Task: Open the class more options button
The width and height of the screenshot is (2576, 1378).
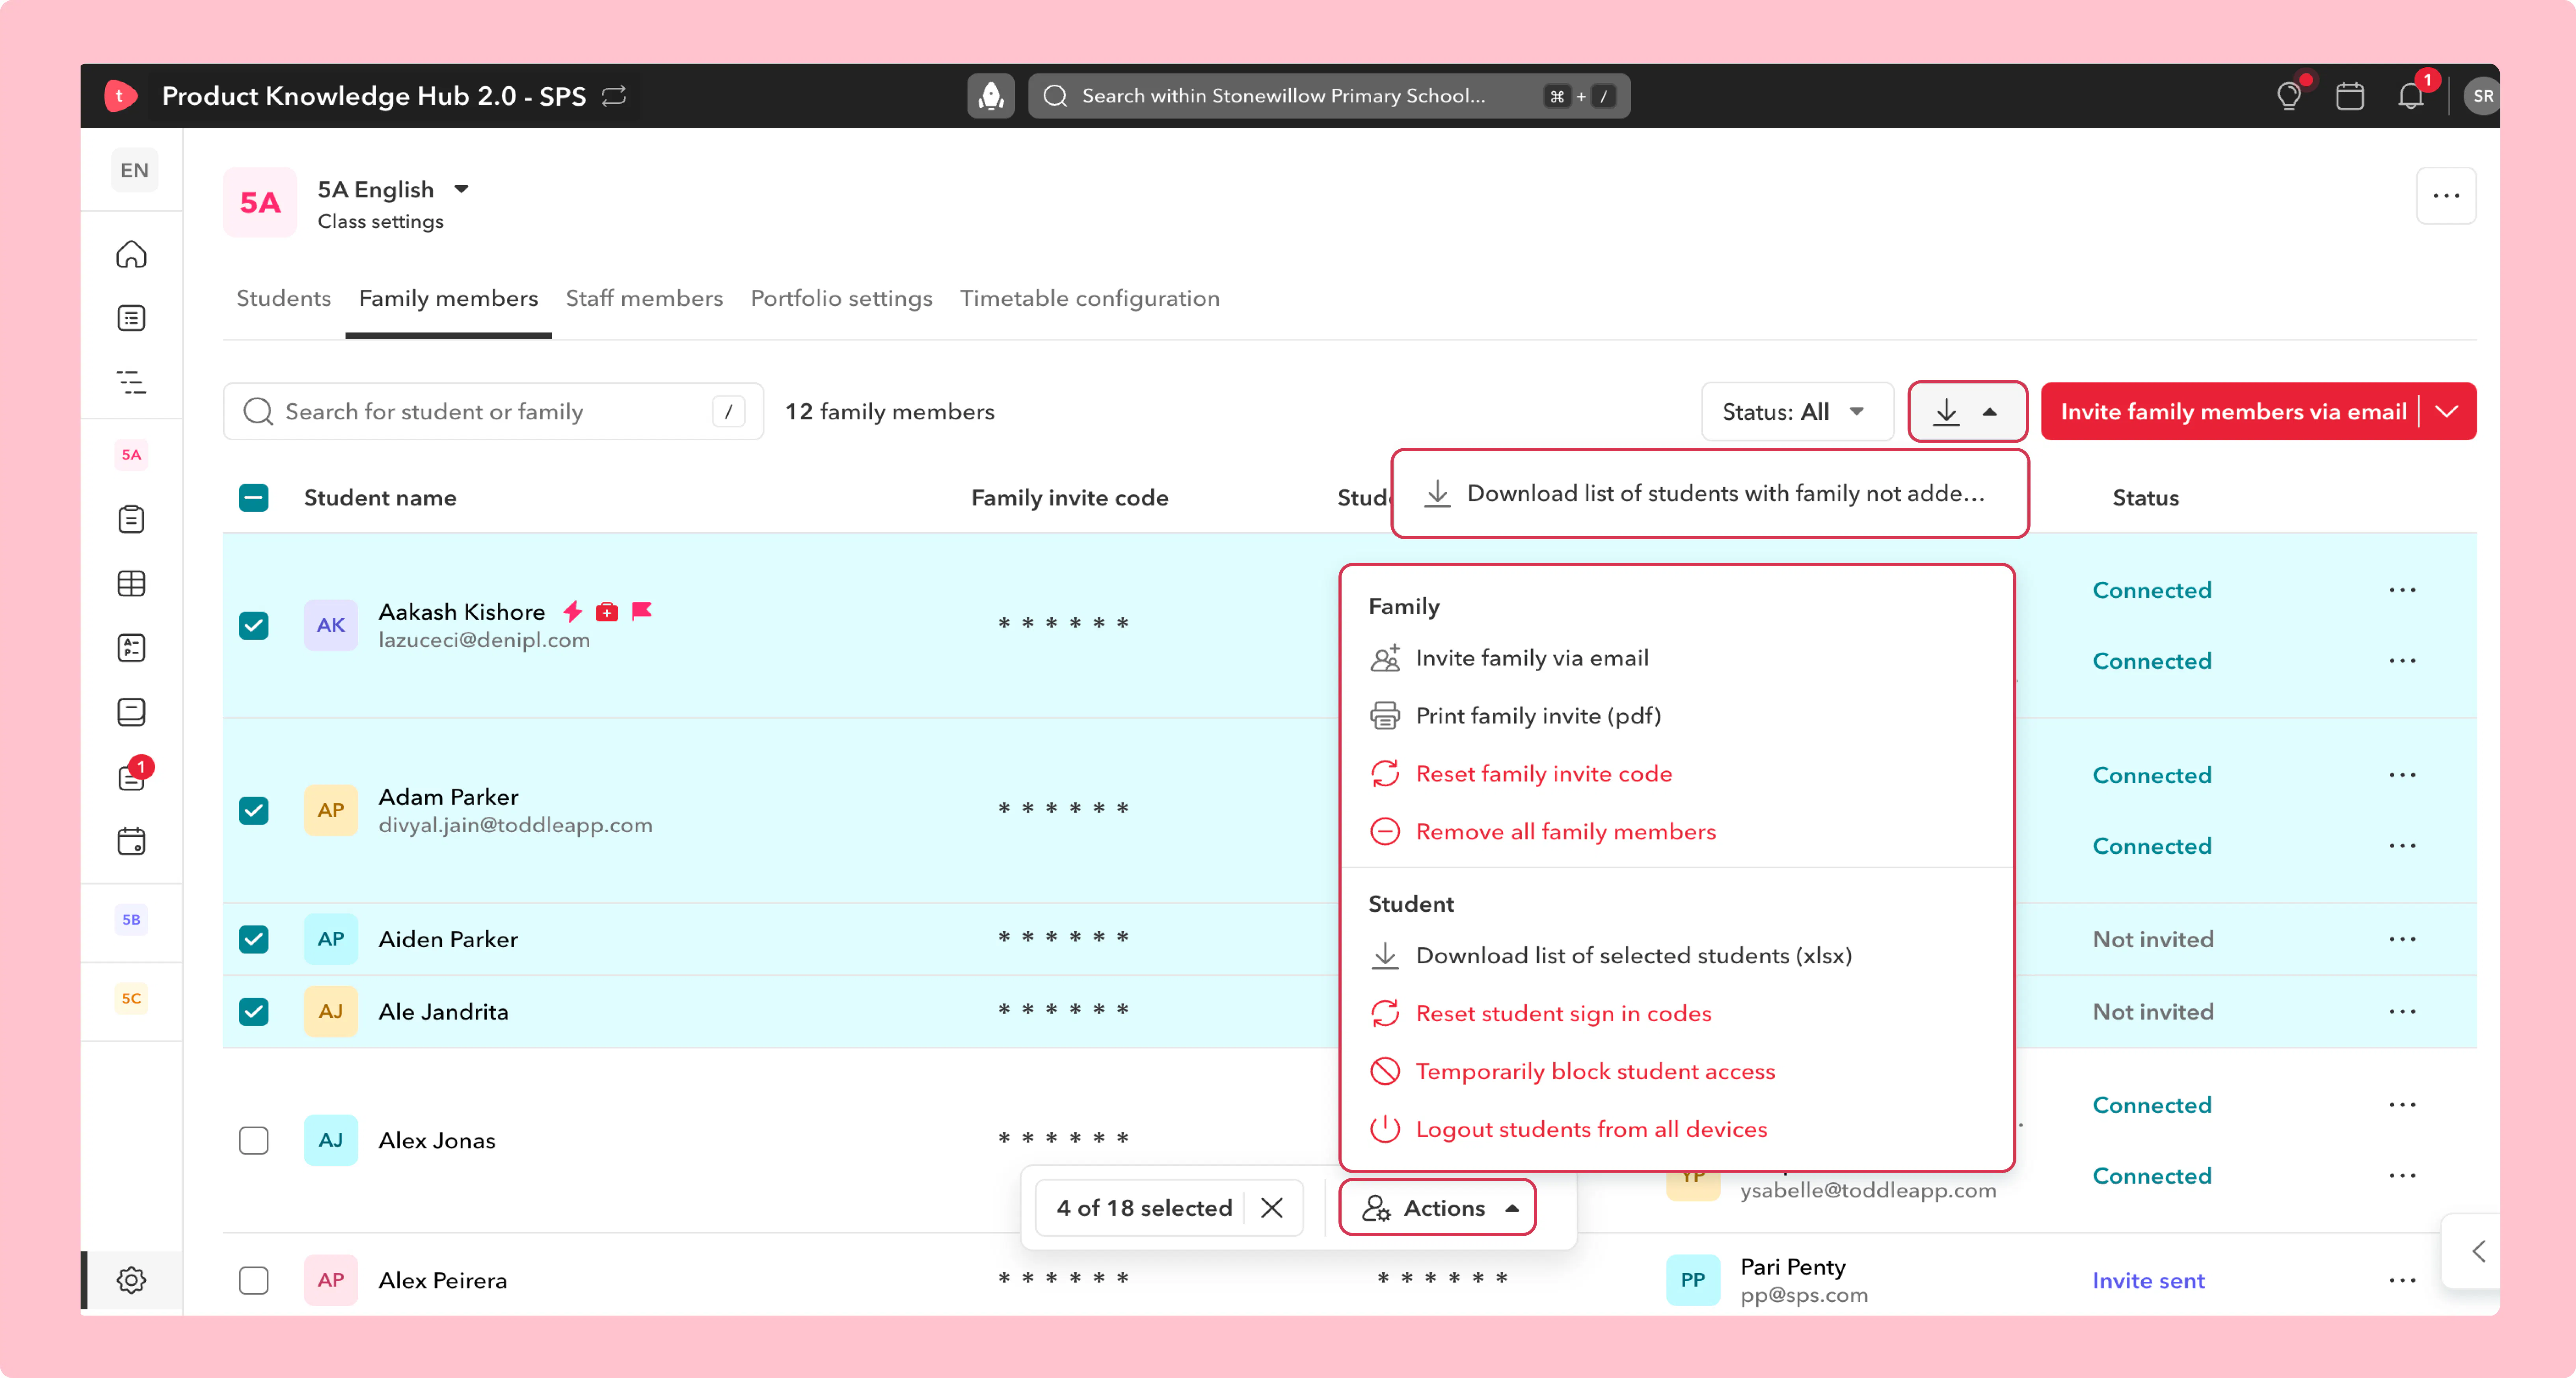Action: point(2446,196)
